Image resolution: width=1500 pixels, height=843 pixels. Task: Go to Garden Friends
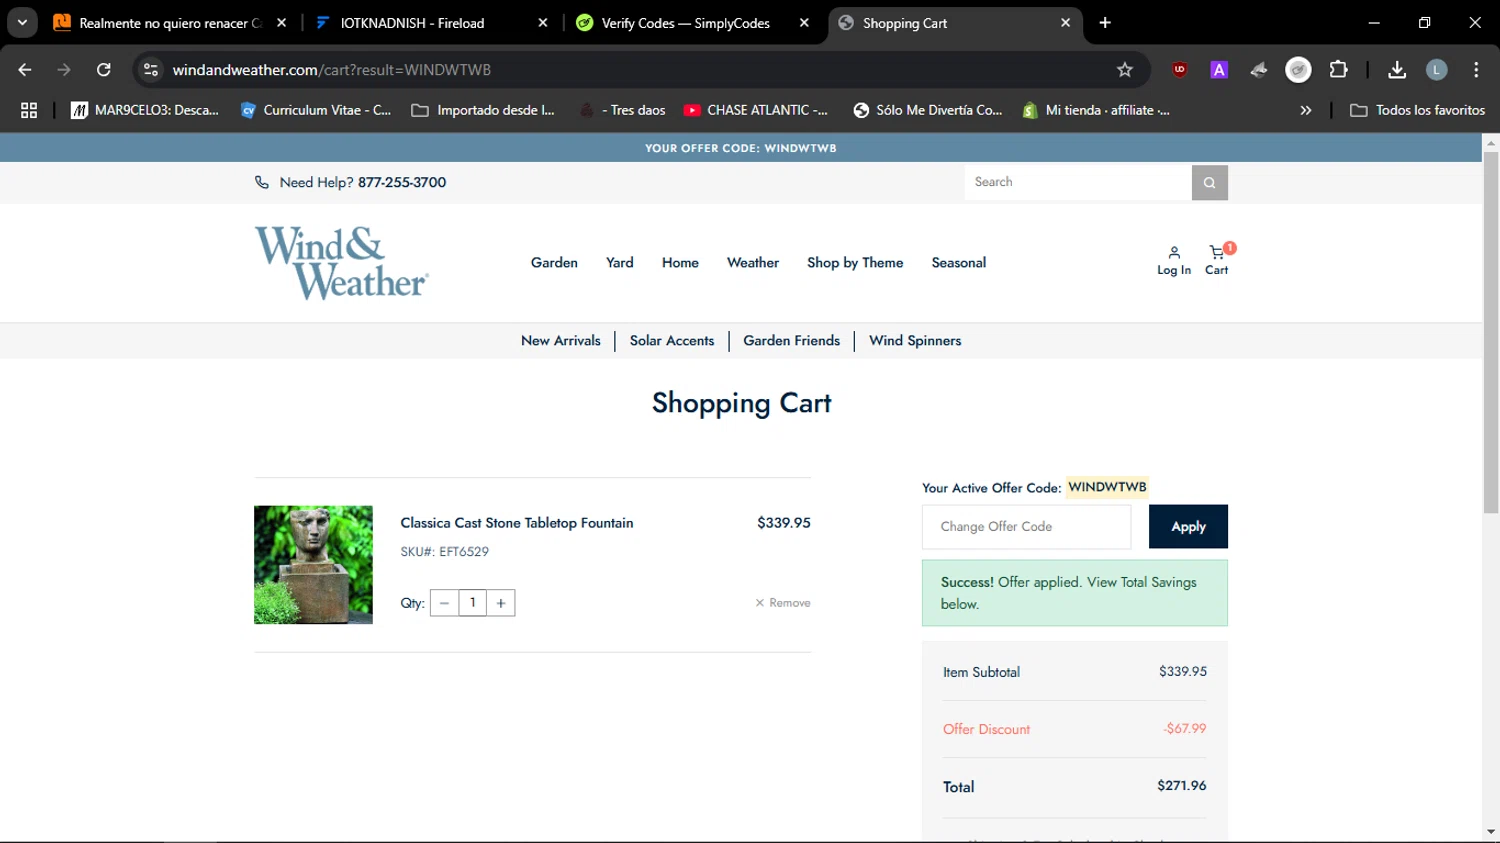click(791, 341)
